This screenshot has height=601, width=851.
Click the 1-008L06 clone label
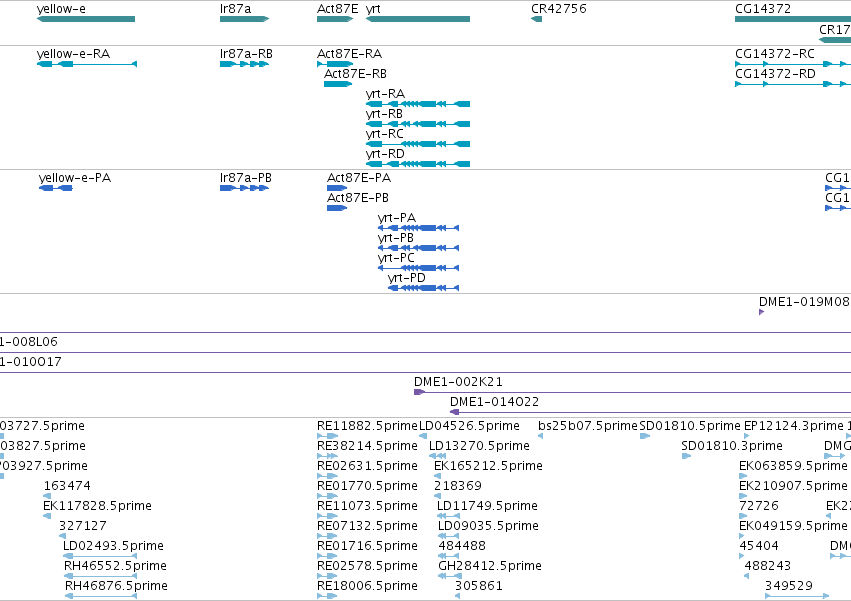click(x=29, y=342)
